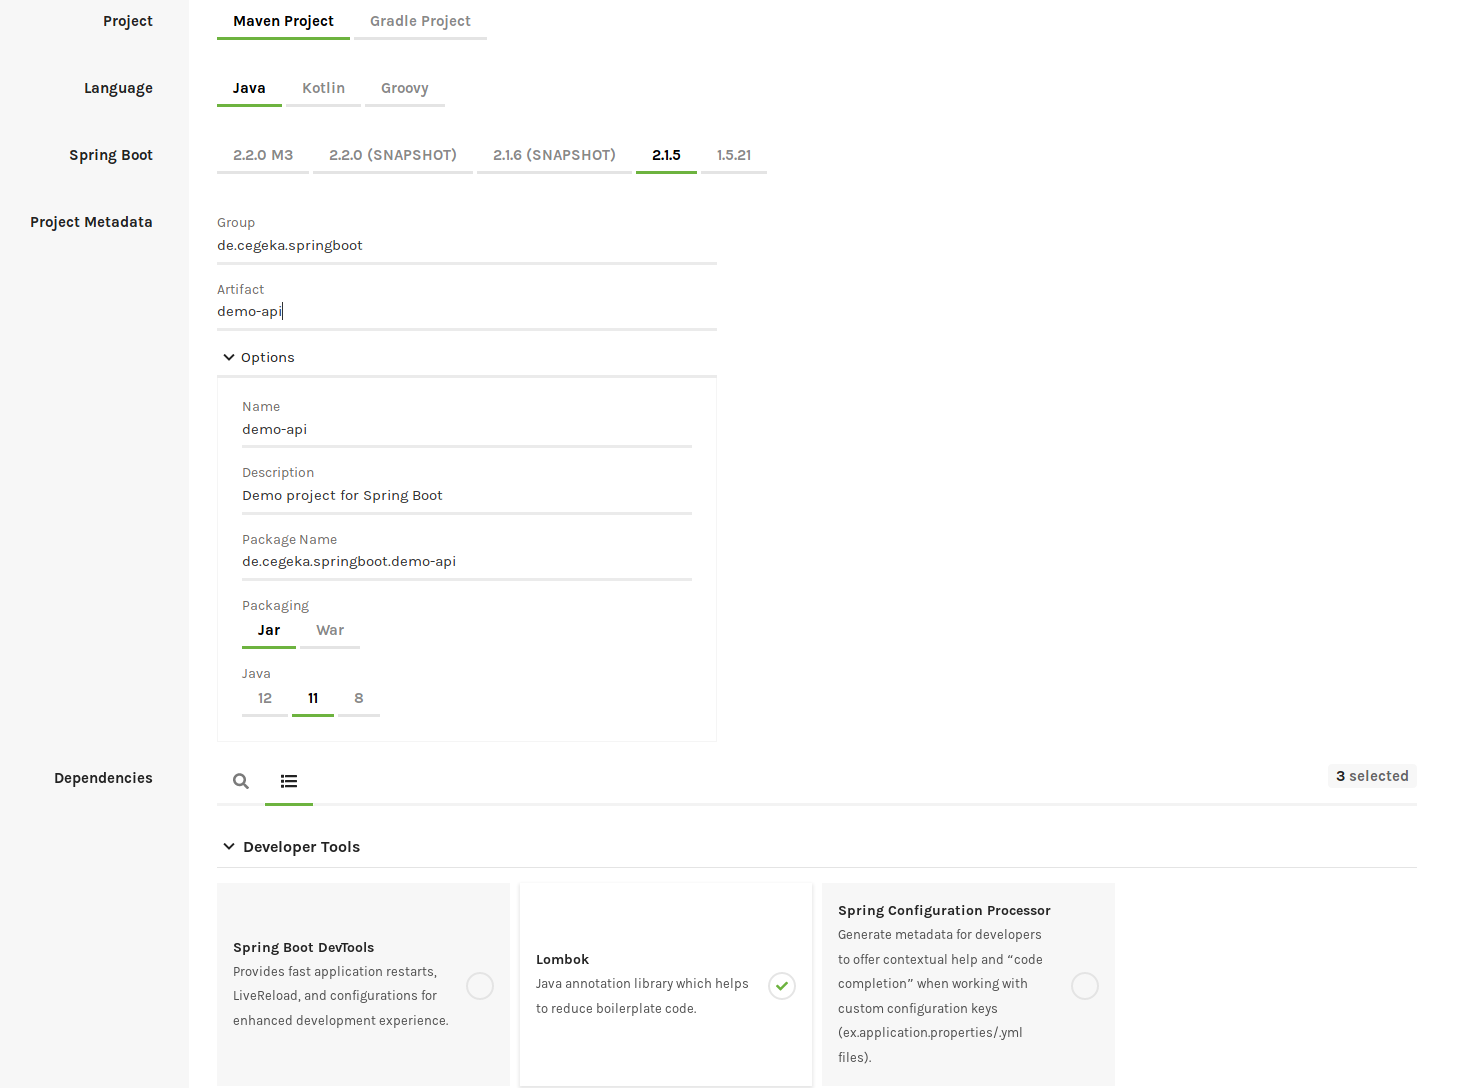Edit the Package Name field
The height and width of the screenshot is (1088, 1478).
(467, 562)
